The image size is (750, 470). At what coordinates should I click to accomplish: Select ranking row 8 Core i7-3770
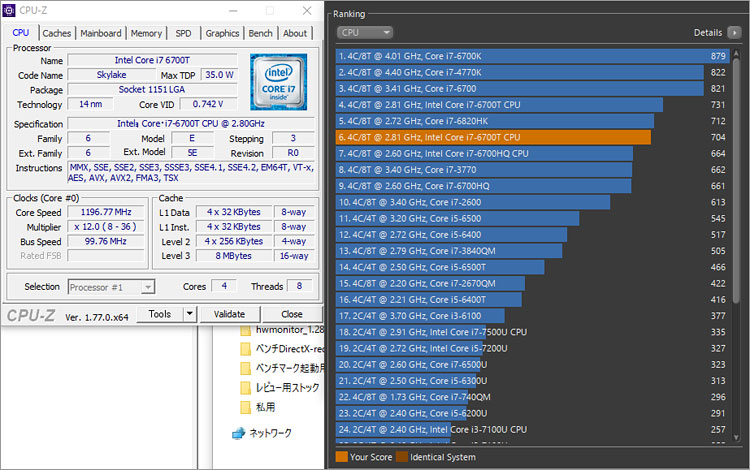tap(532, 170)
